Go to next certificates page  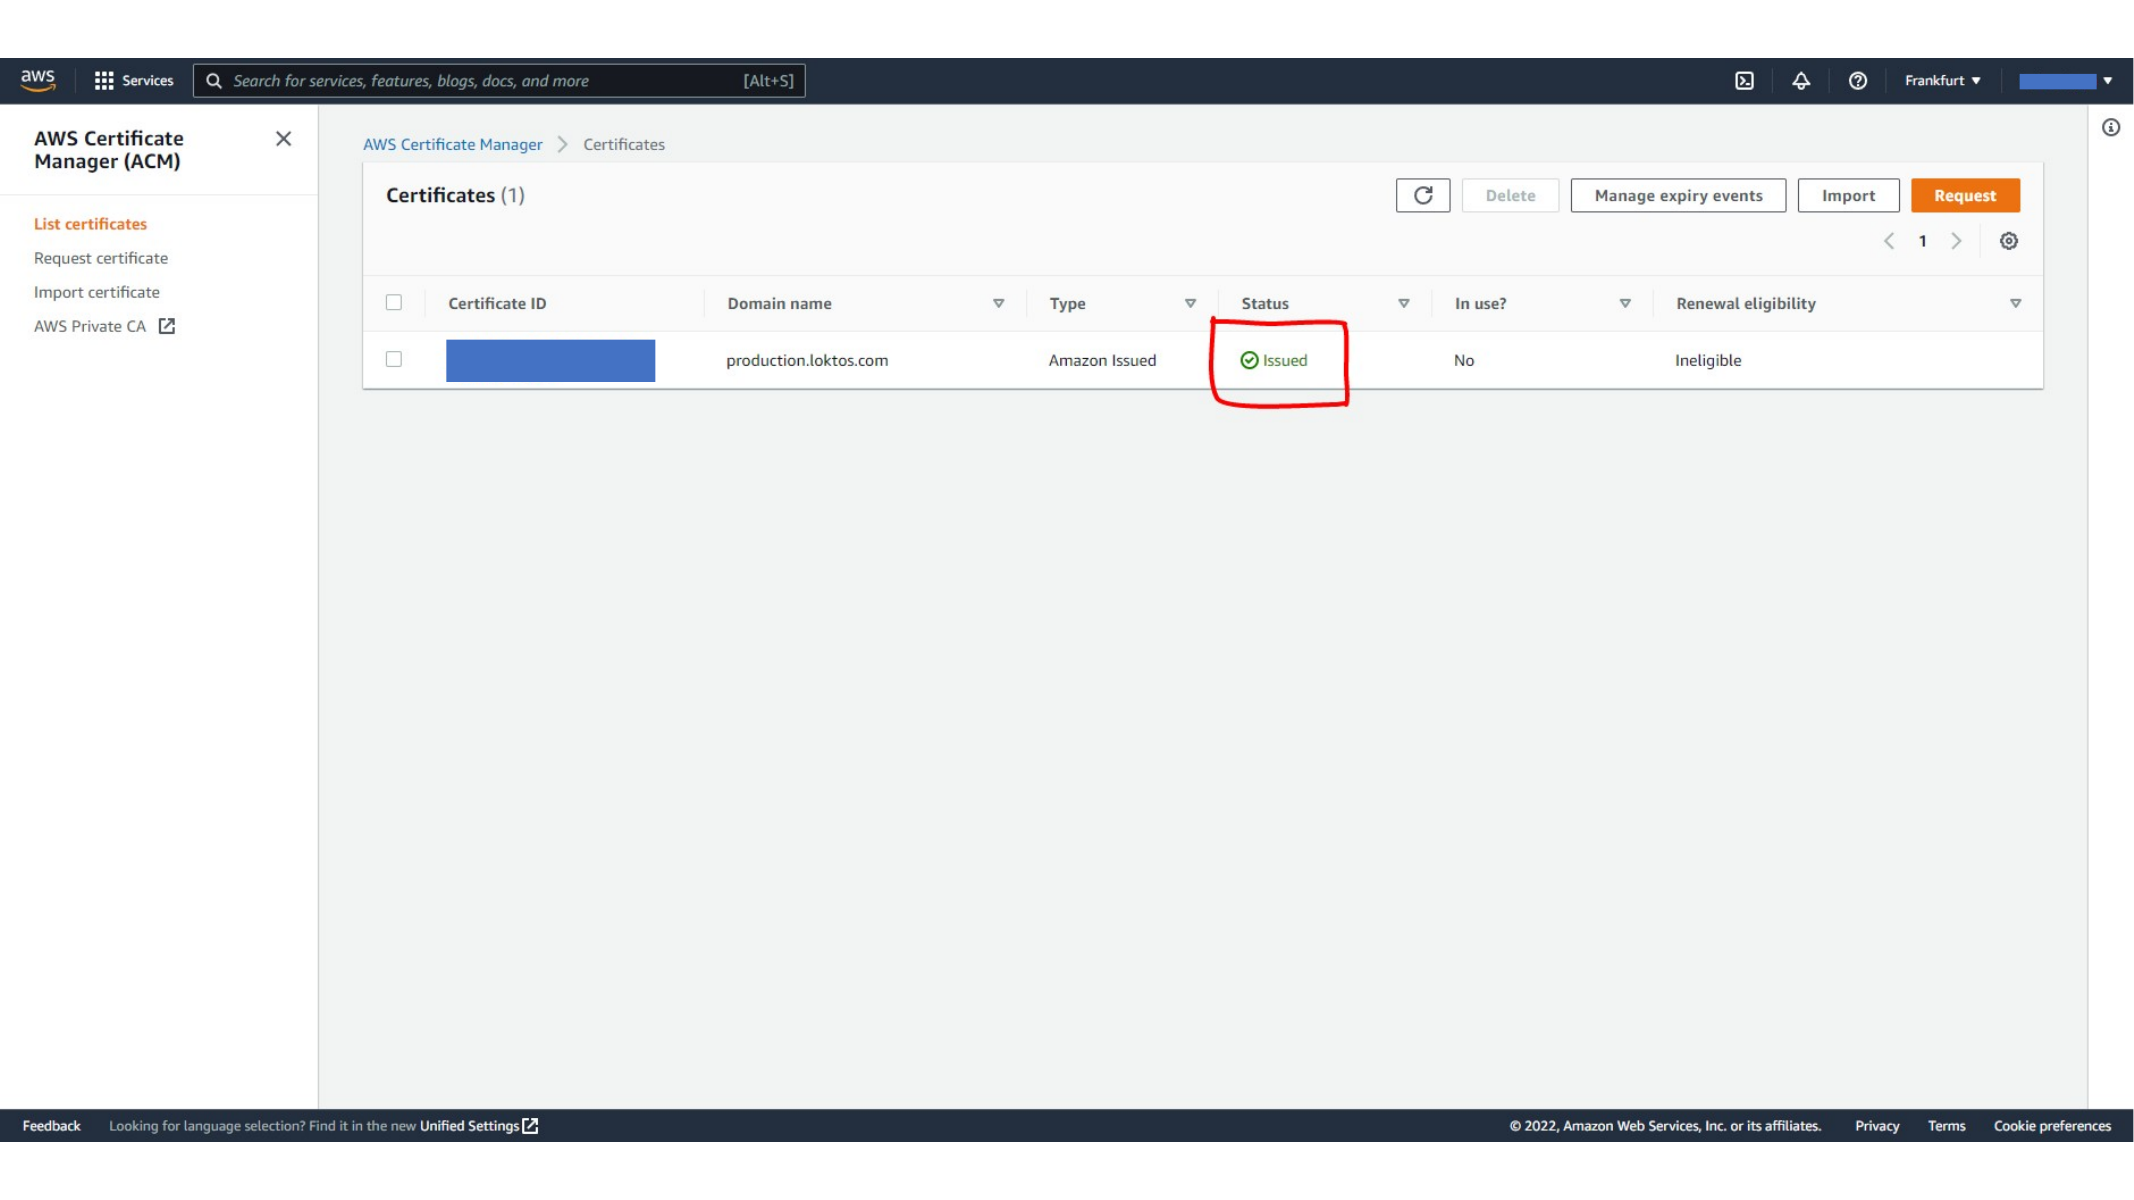click(x=1956, y=241)
